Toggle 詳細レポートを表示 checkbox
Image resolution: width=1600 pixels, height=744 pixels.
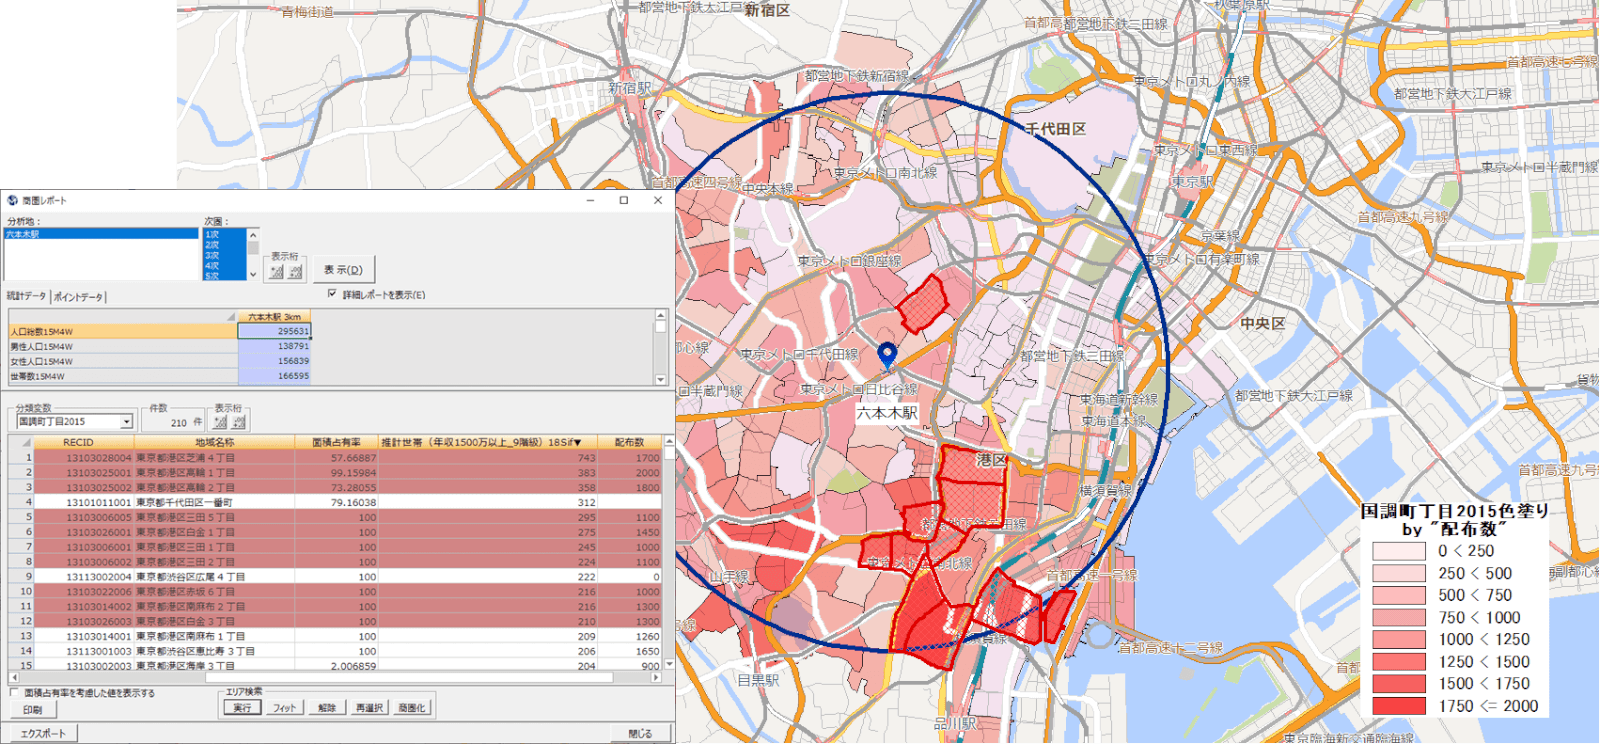[332, 294]
